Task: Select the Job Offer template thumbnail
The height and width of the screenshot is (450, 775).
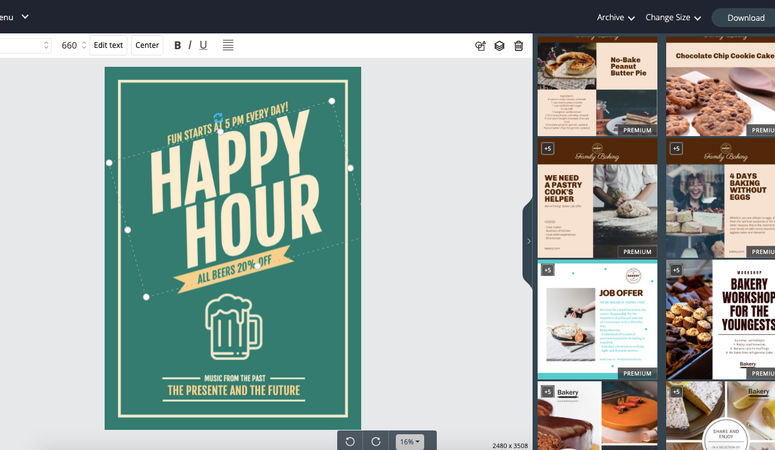Action: pyautogui.click(x=597, y=320)
